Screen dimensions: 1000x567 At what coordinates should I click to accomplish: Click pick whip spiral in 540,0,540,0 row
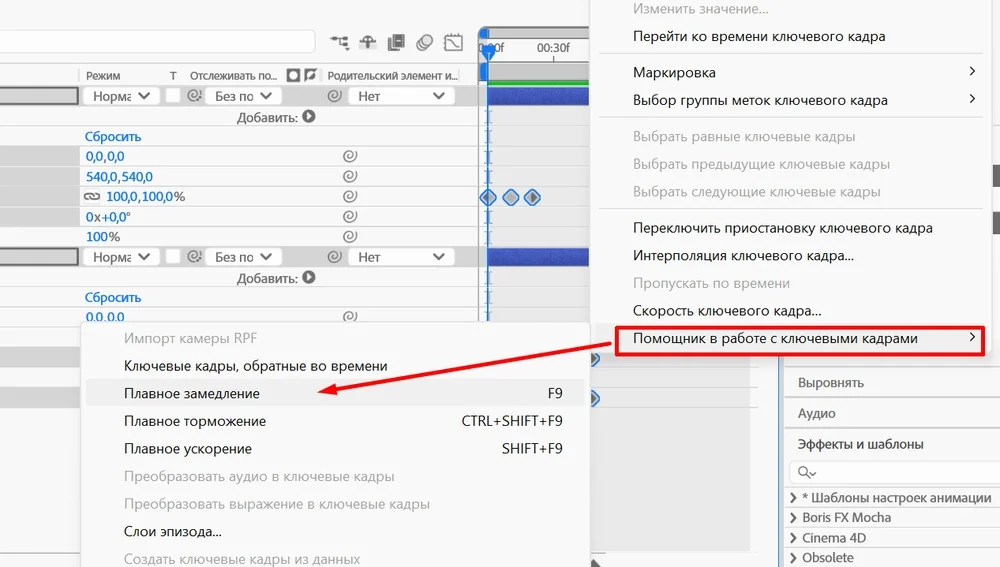pos(349,176)
